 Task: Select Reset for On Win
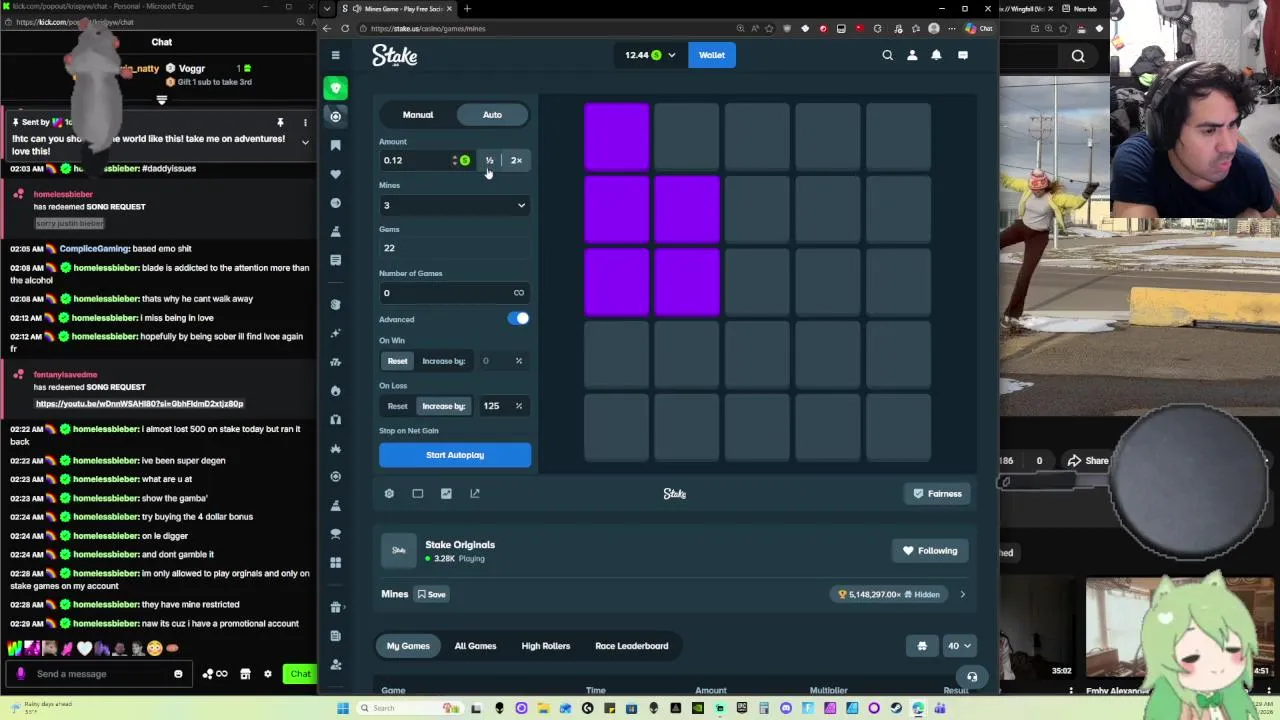click(397, 361)
